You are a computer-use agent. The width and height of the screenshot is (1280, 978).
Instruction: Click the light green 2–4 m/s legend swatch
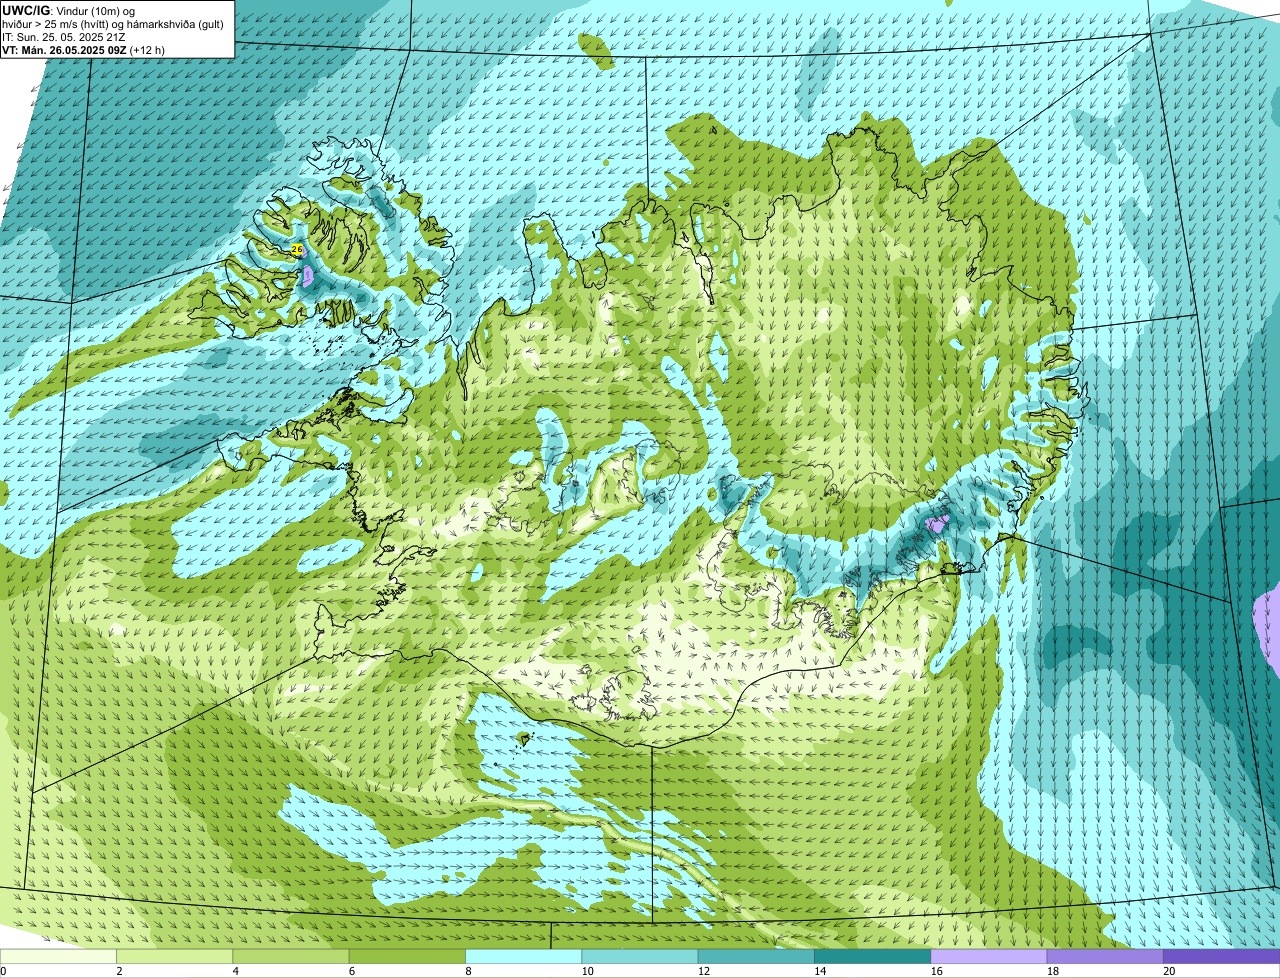point(174,956)
